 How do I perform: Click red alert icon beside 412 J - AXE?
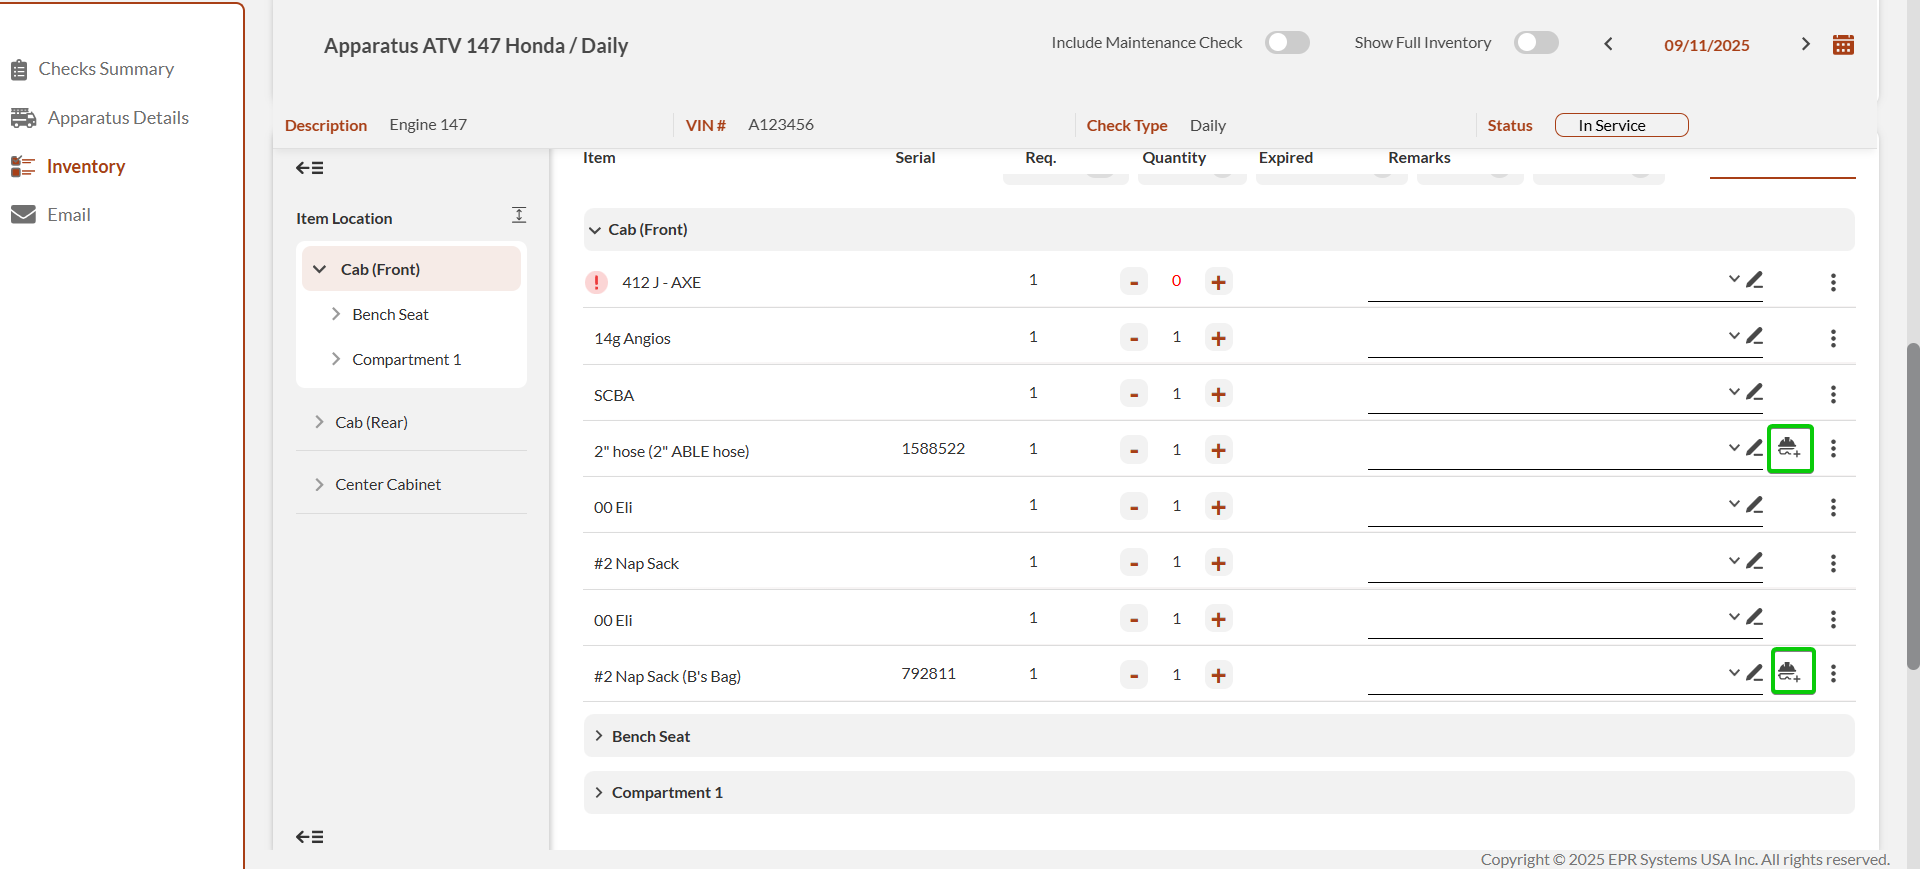(596, 283)
